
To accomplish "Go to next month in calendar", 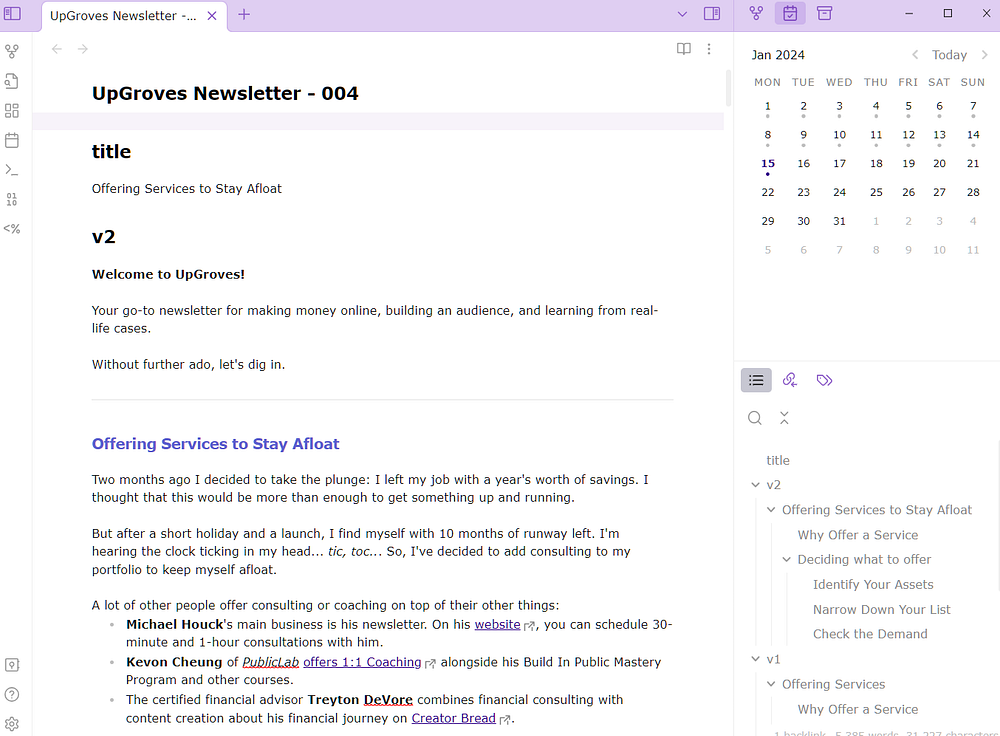I will coord(985,55).
